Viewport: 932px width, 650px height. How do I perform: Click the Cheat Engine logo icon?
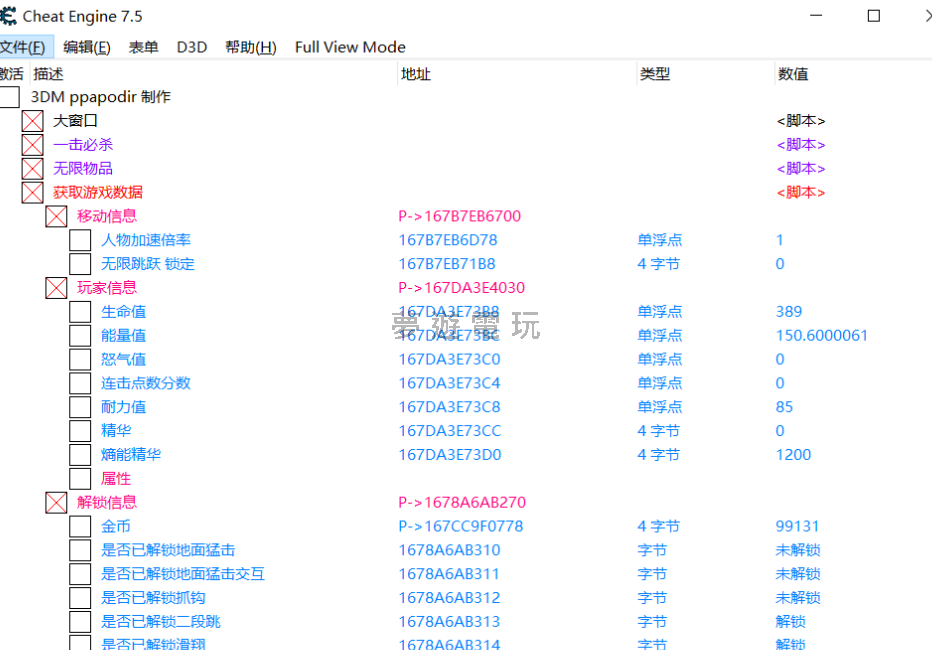[x=8, y=15]
